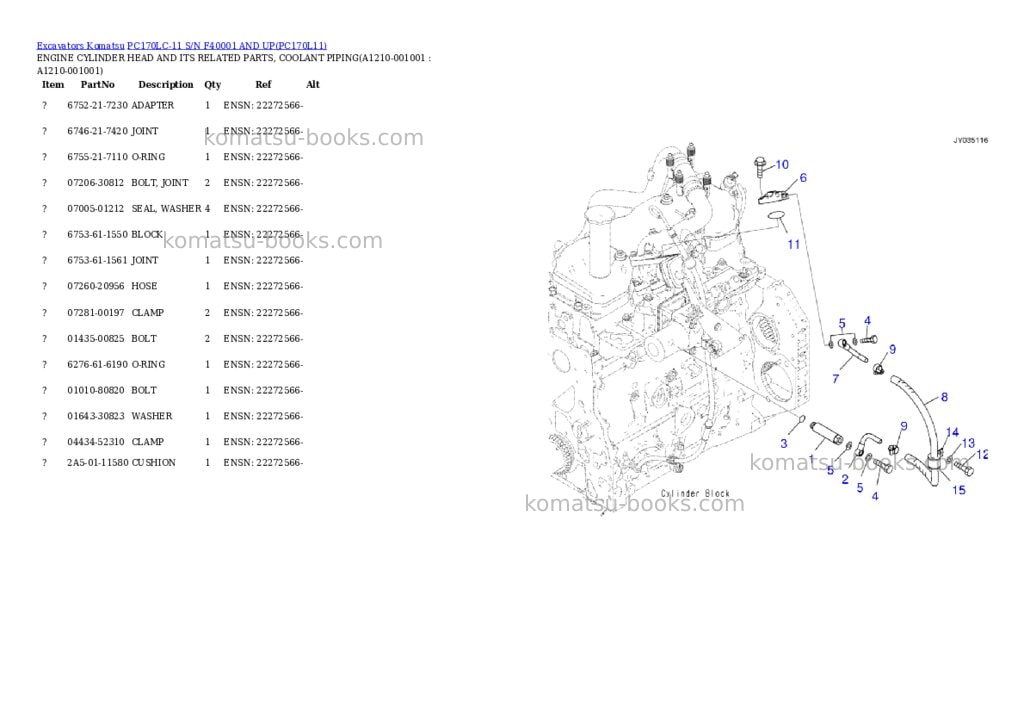Click callout number 15 in the diagram

coord(959,490)
